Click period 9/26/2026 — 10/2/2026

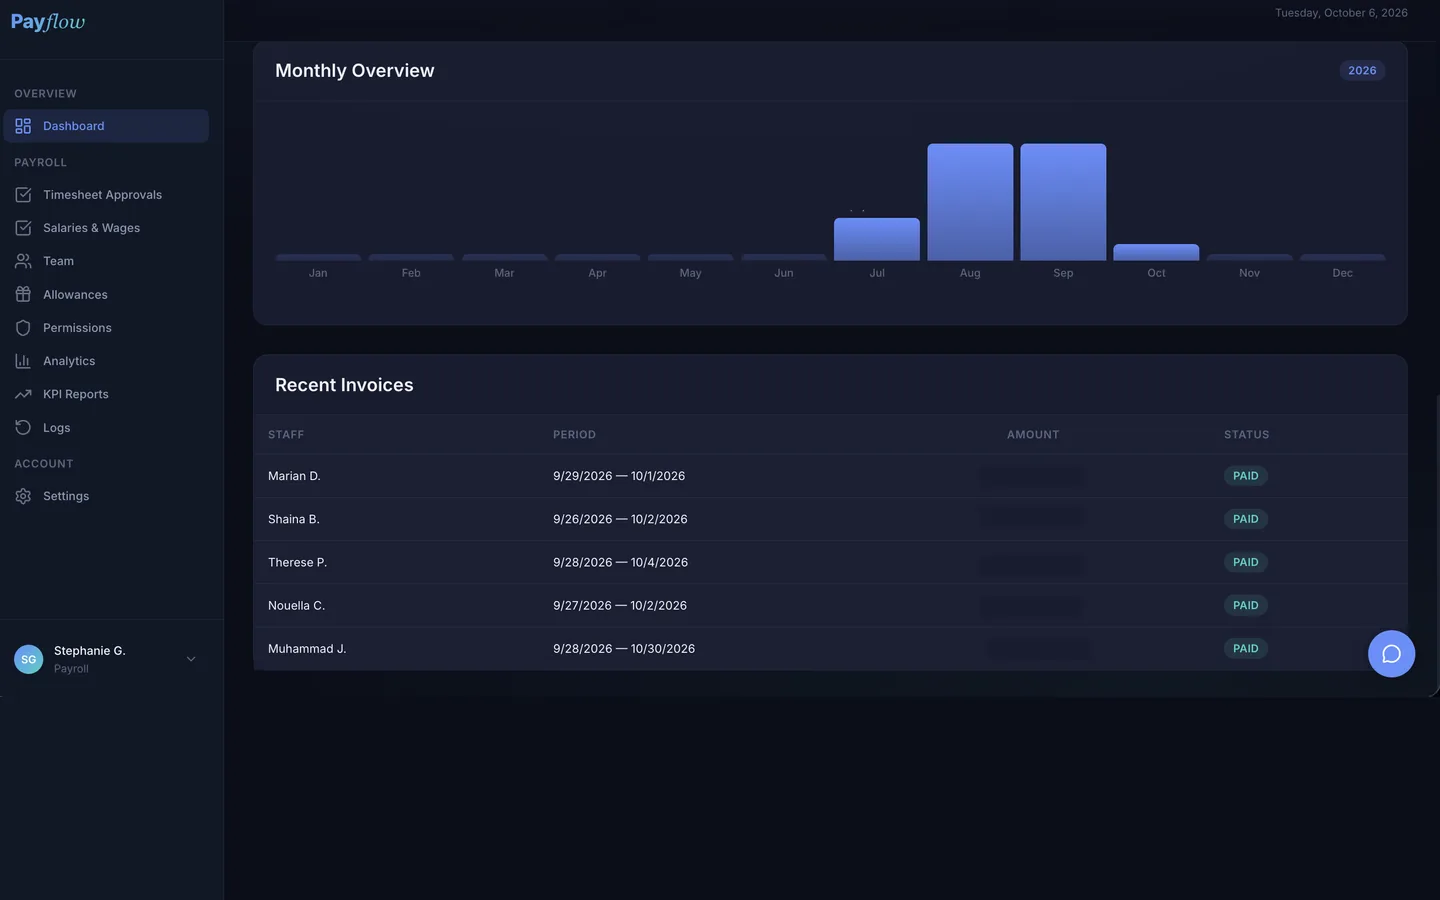[x=620, y=519]
